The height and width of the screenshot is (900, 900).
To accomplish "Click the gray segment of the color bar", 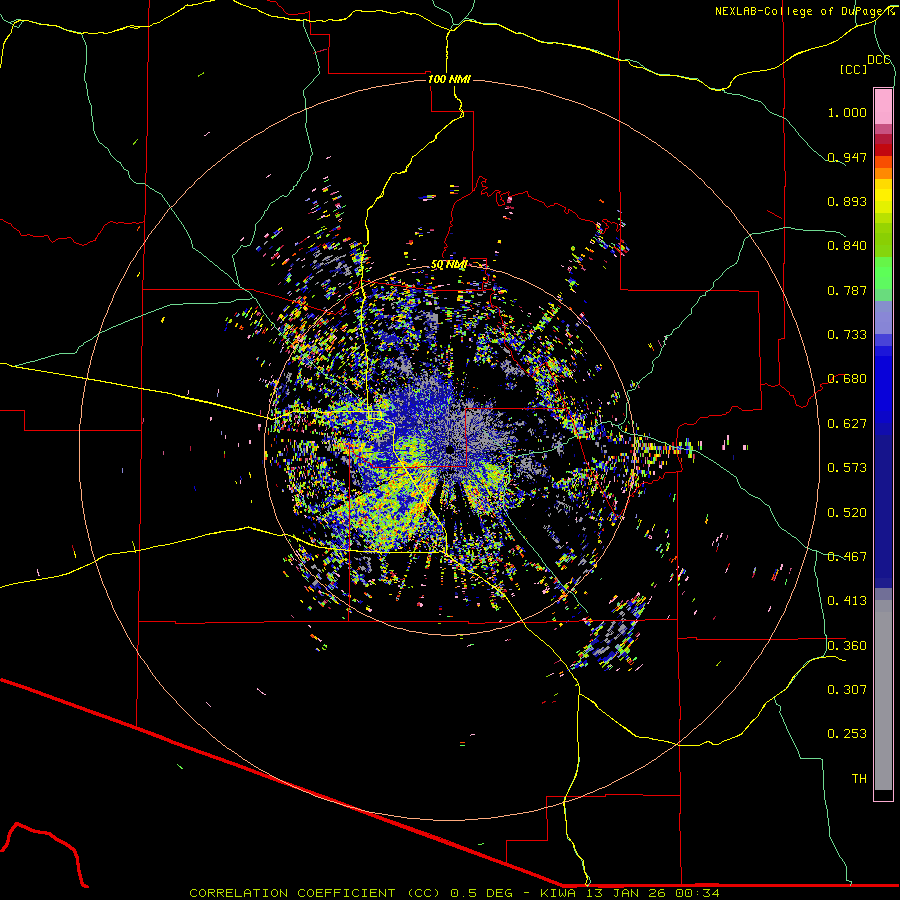I will click(x=883, y=695).
